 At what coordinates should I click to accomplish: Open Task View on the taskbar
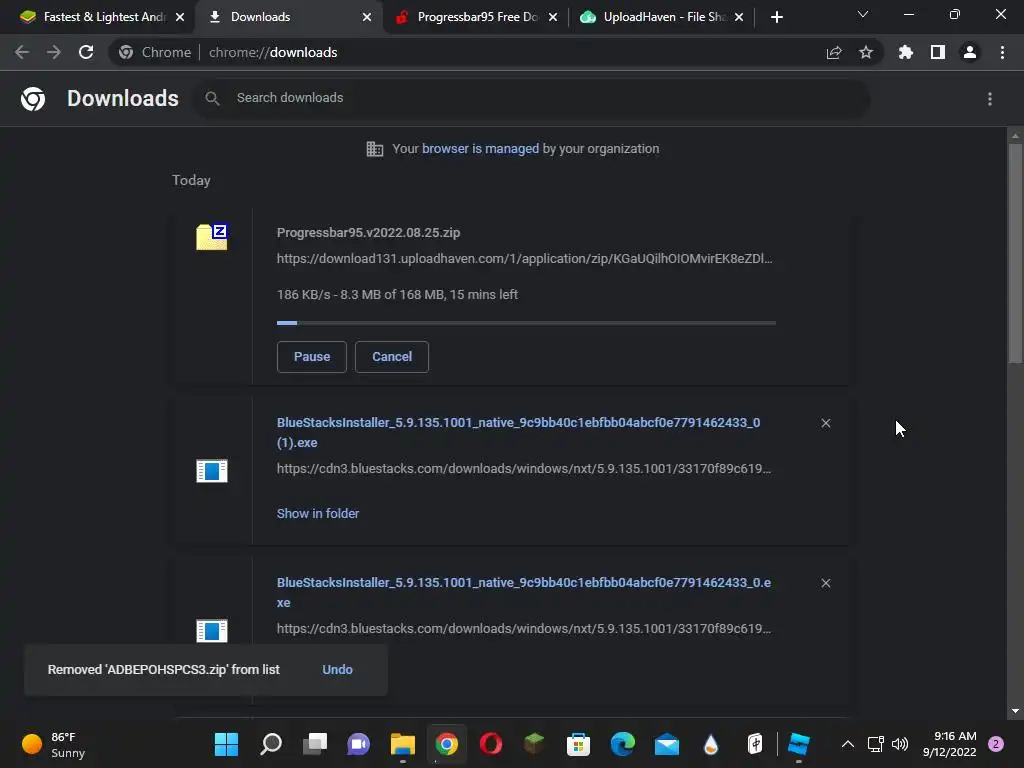(x=315, y=744)
